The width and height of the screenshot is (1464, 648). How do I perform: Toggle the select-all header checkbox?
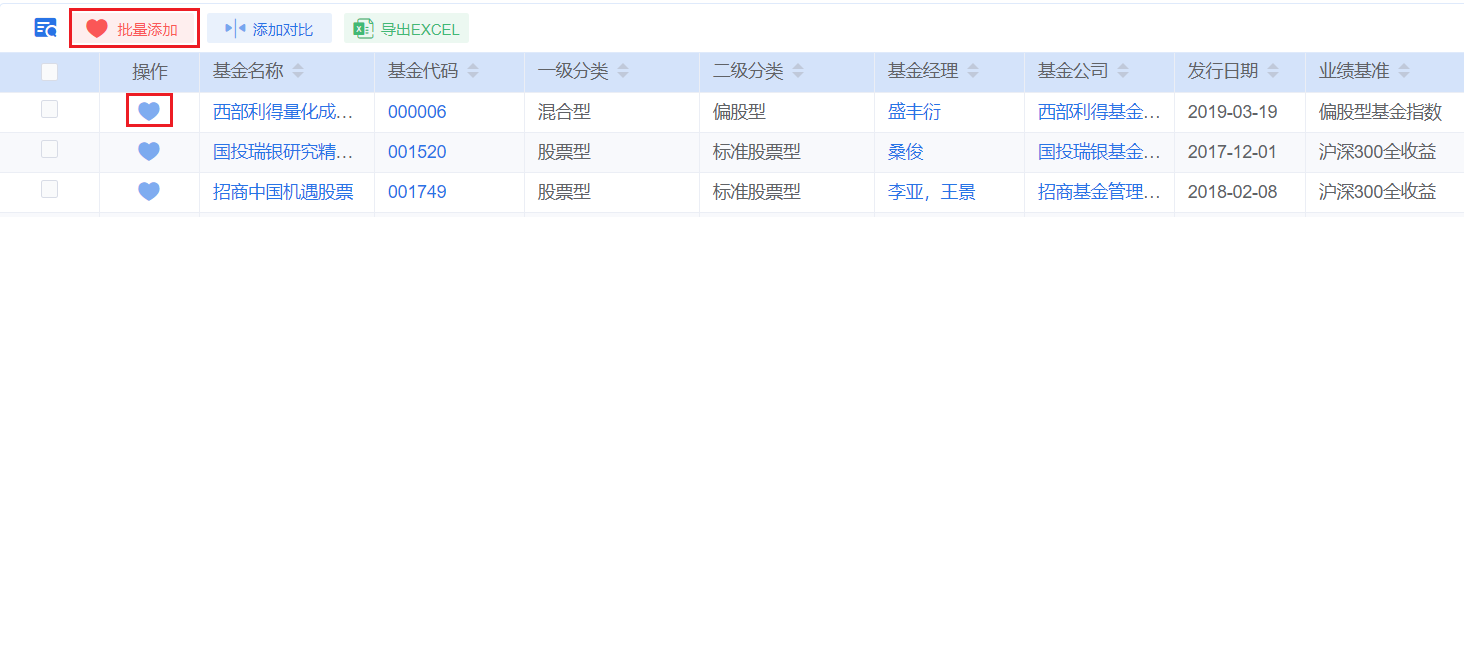click(x=49, y=71)
